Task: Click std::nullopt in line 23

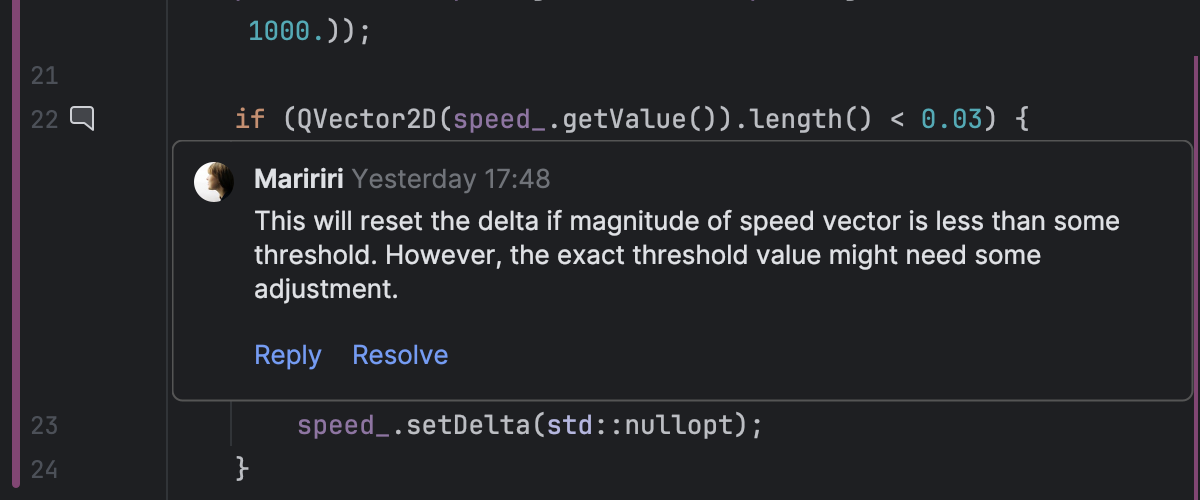Action: pyautogui.click(x=640, y=425)
